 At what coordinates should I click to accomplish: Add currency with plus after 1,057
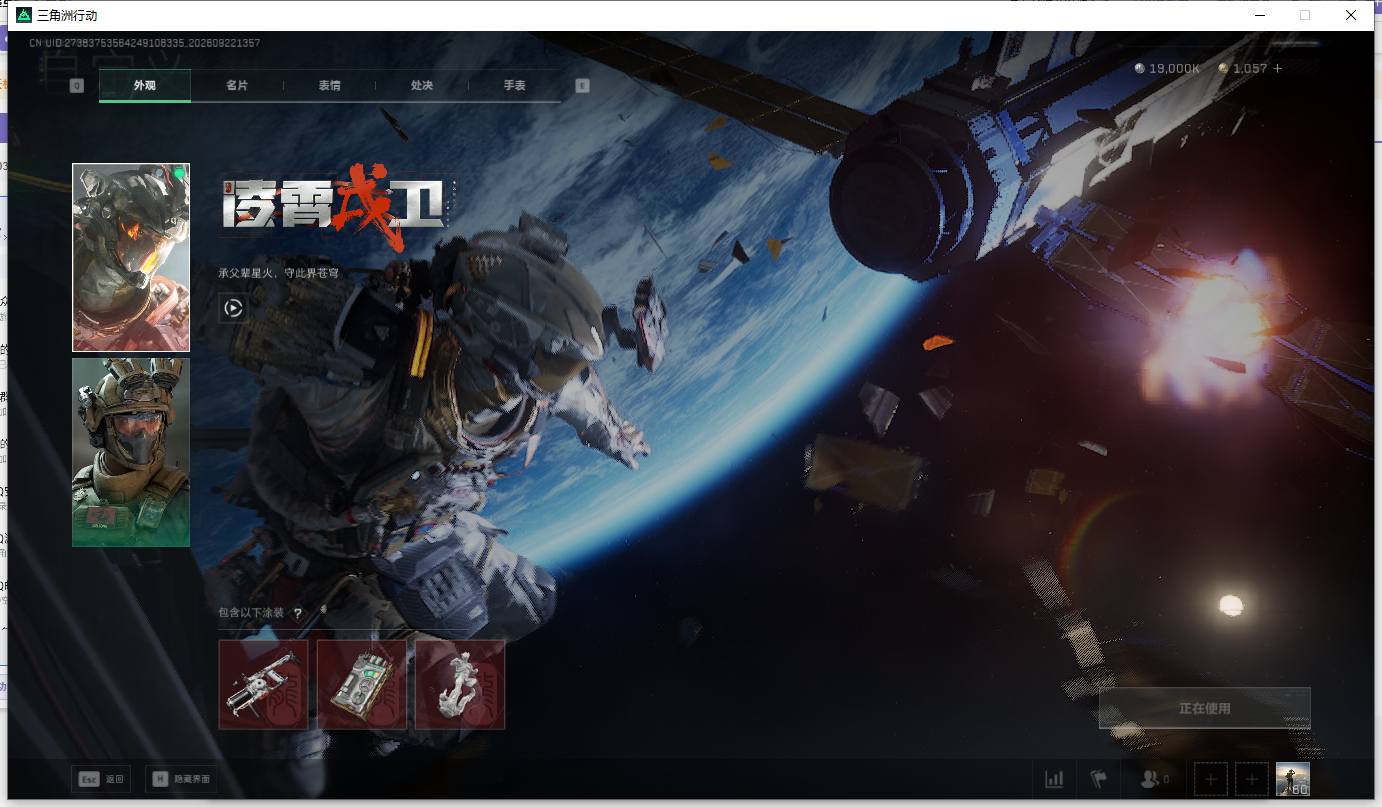click(x=1277, y=68)
